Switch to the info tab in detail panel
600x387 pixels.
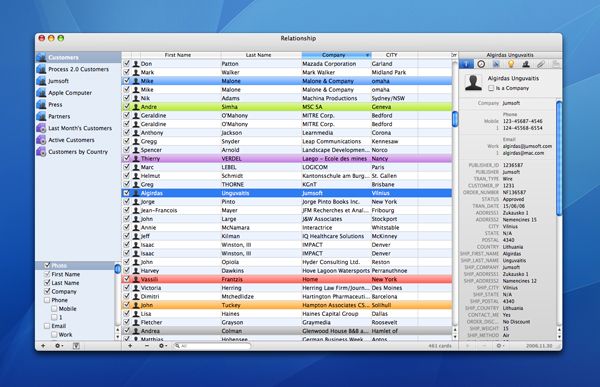point(466,64)
